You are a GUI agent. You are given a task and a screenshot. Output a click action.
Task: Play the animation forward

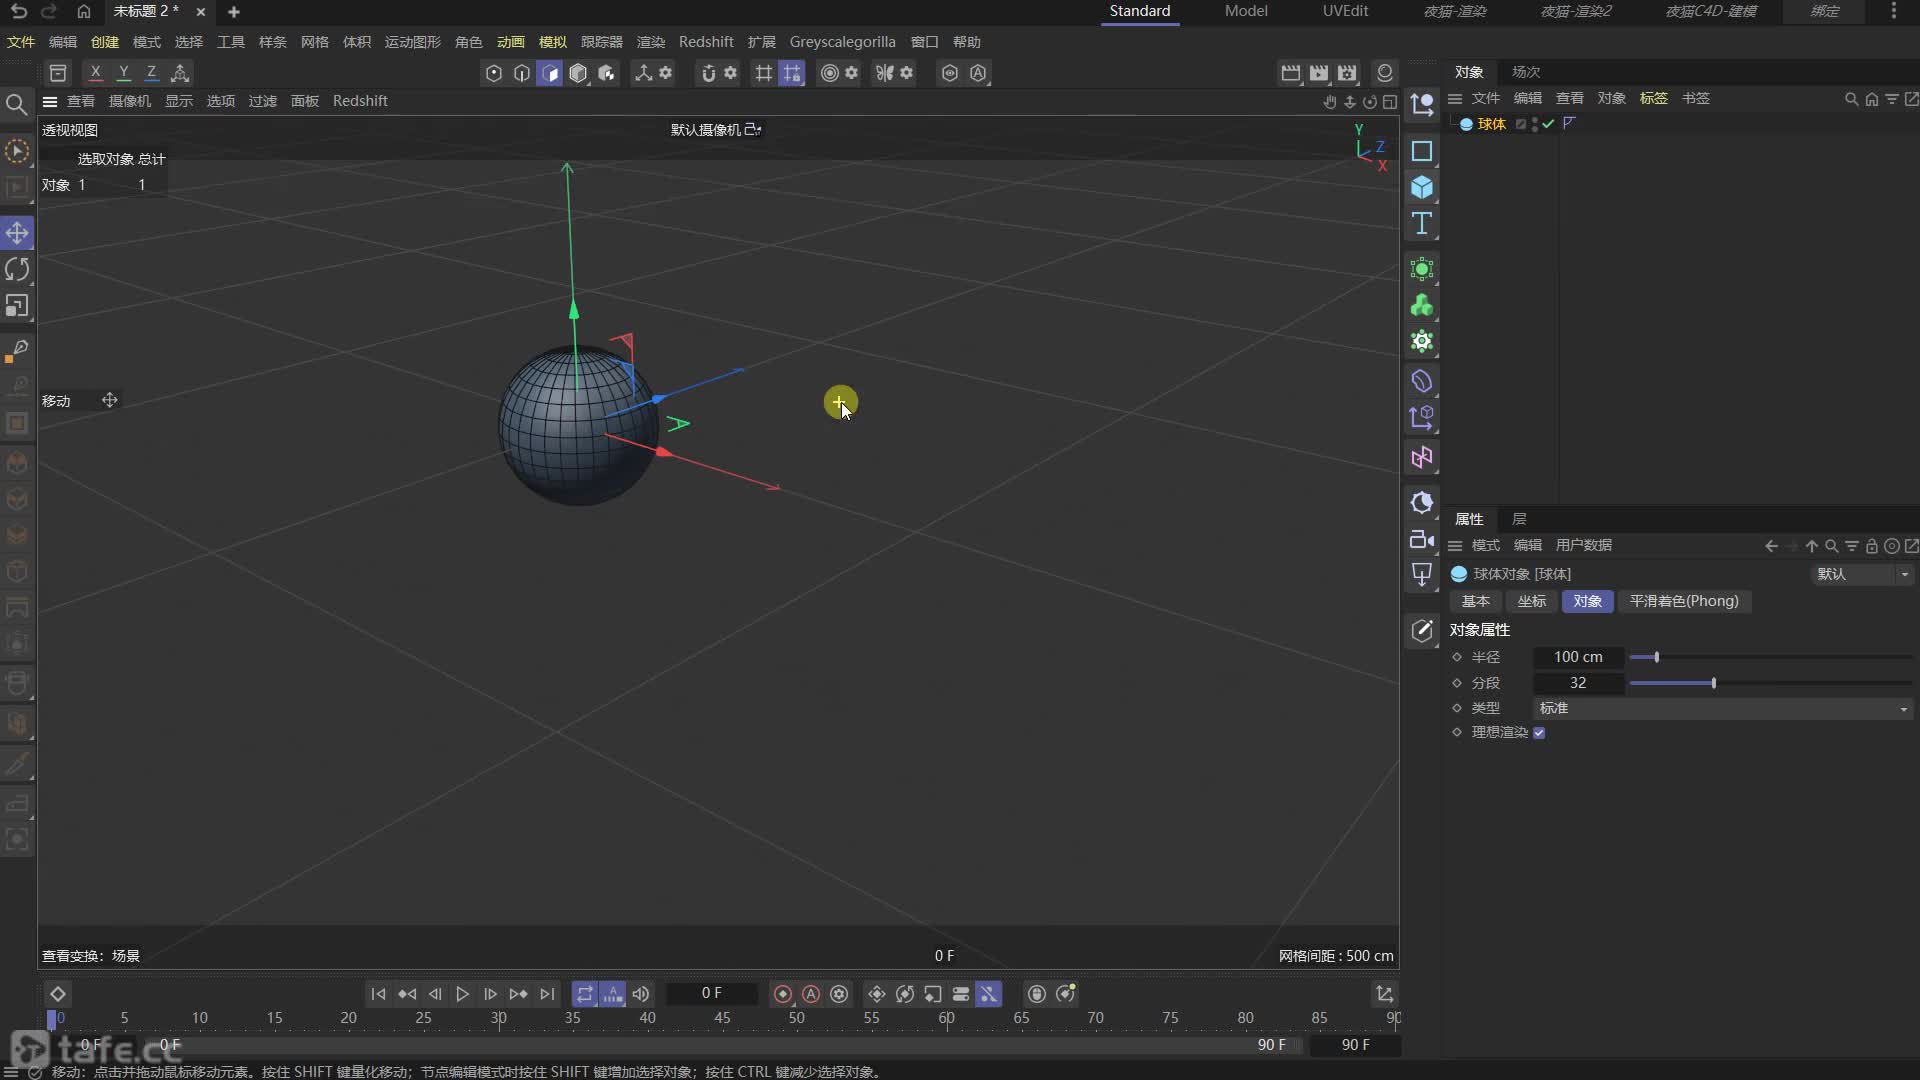click(x=462, y=994)
